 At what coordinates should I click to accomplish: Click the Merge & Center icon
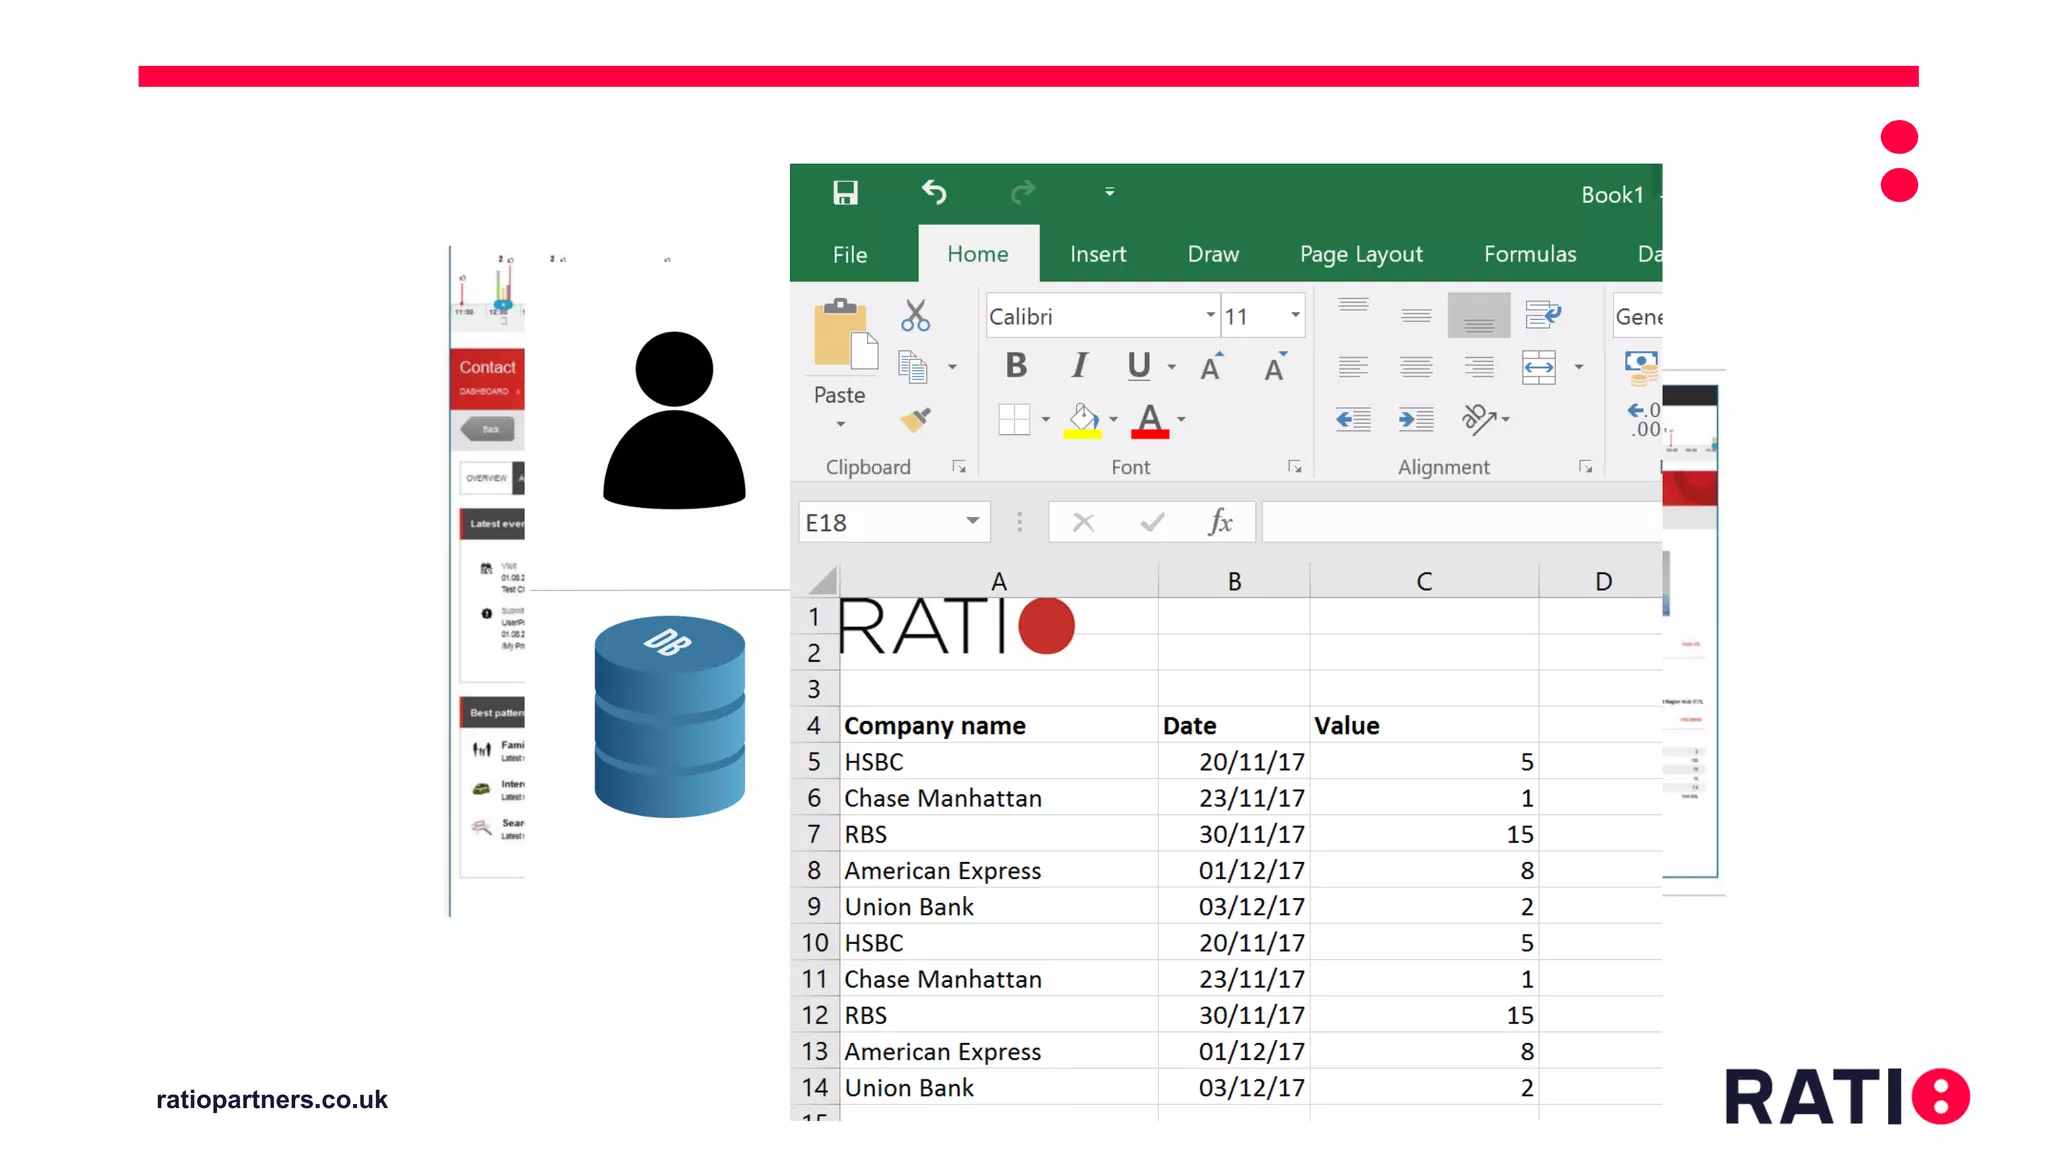click(x=1539, y=367)
